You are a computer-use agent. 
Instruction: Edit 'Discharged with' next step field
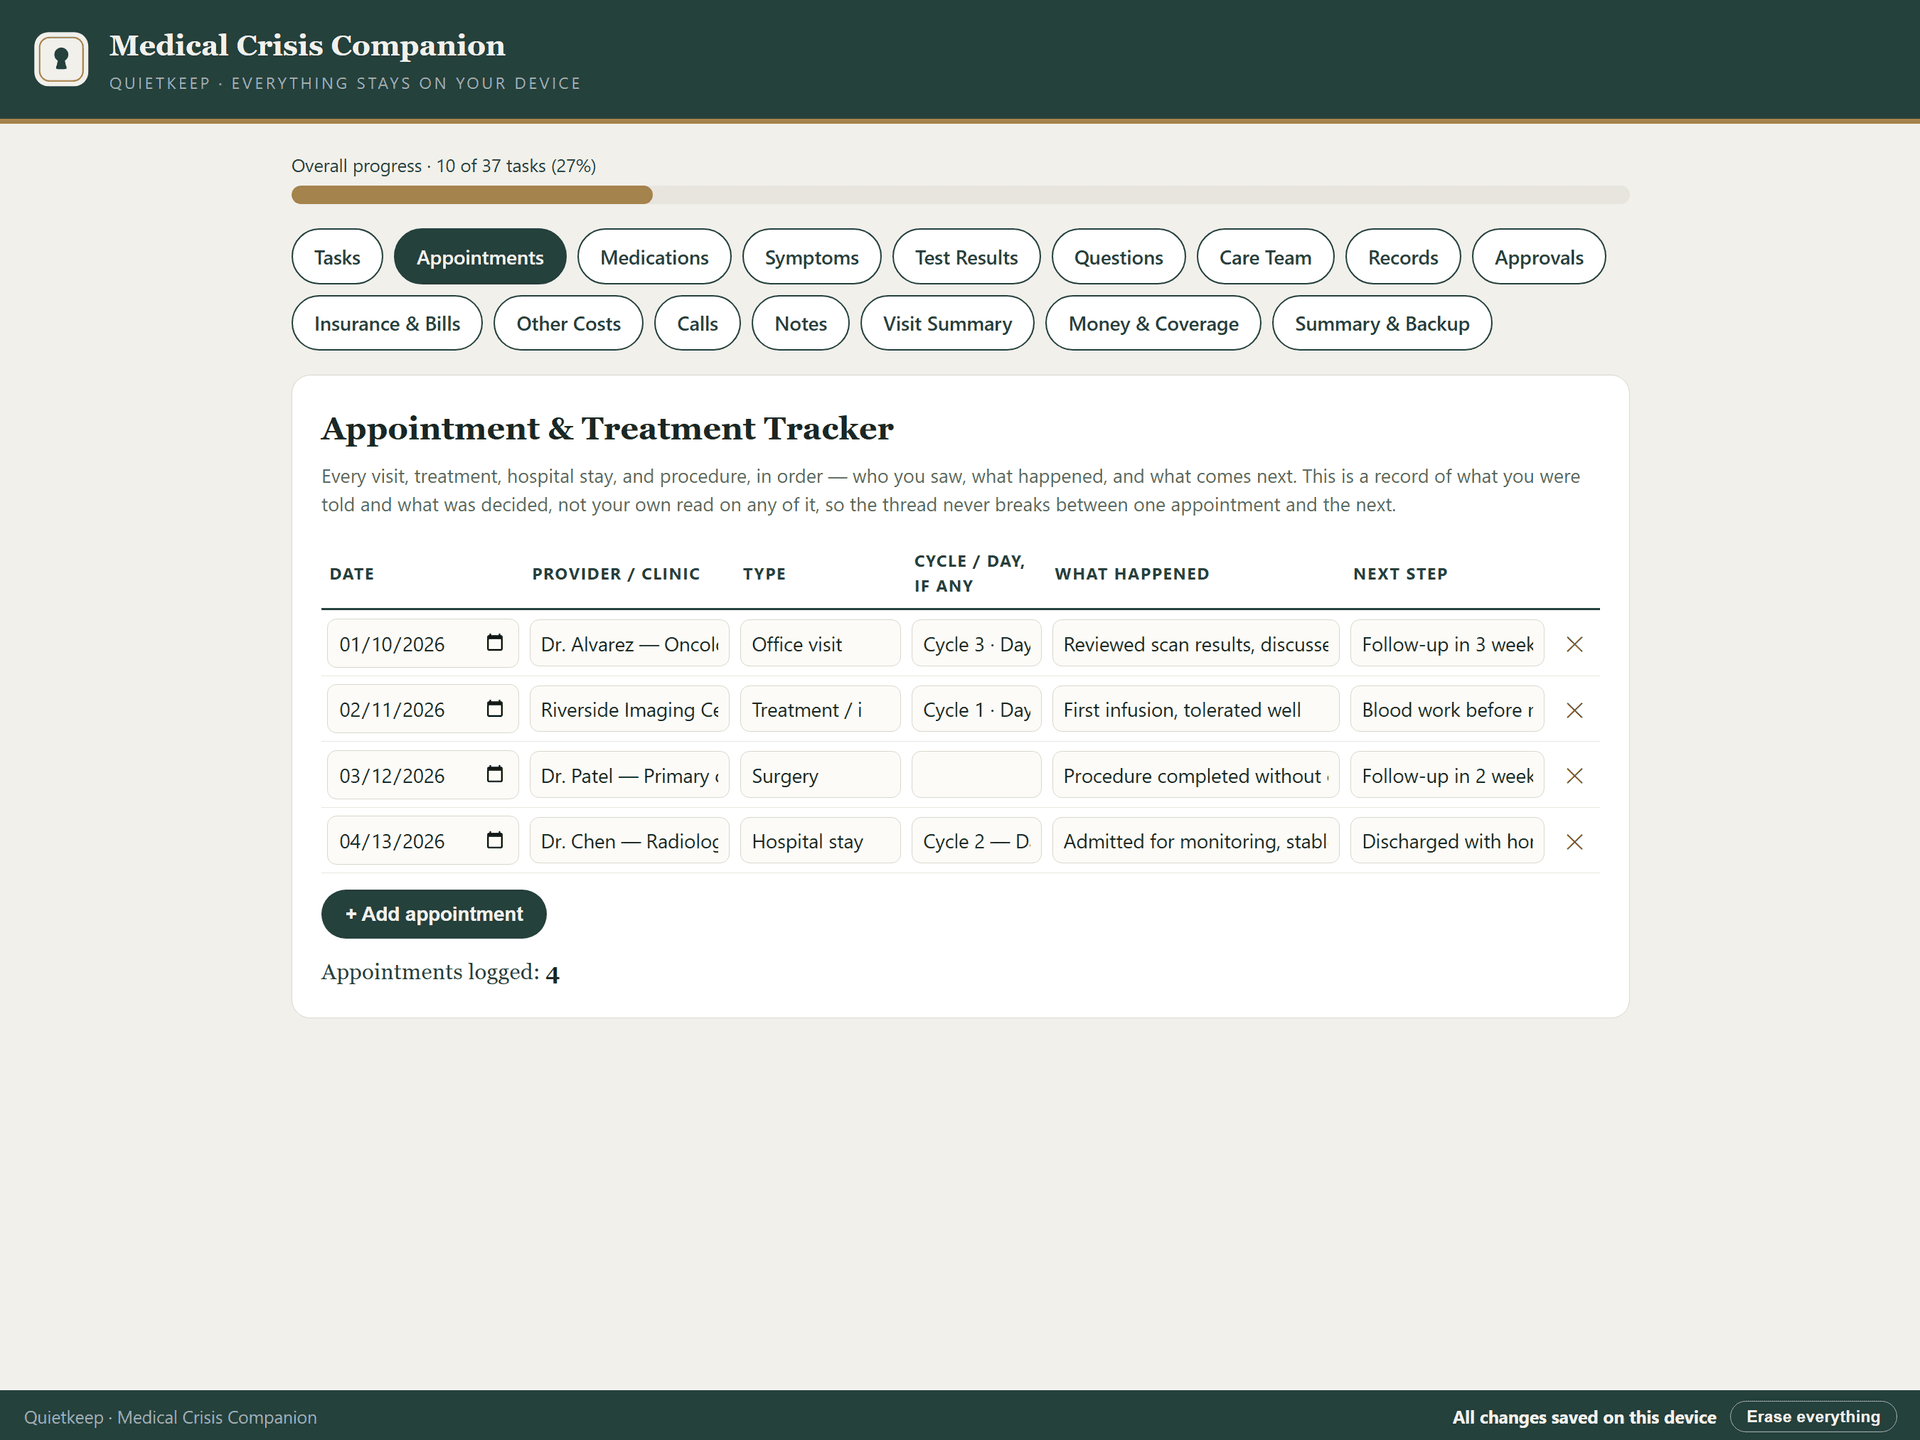[x=1447, y=842]
